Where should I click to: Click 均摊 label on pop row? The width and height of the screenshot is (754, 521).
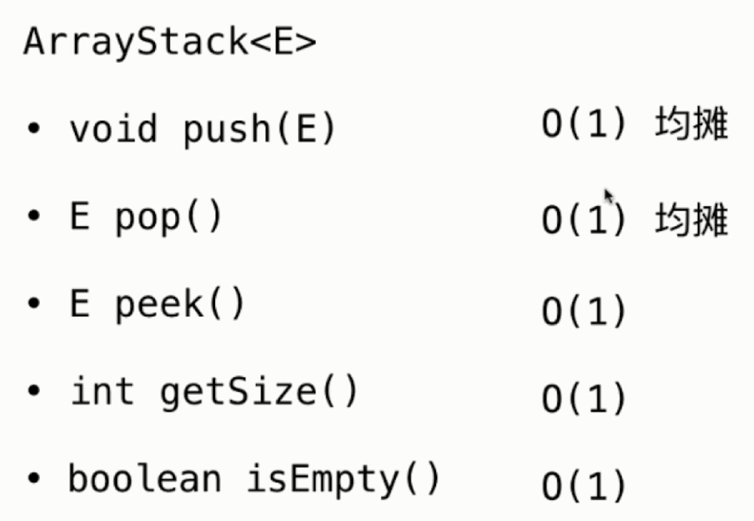[x=691, y=217]
